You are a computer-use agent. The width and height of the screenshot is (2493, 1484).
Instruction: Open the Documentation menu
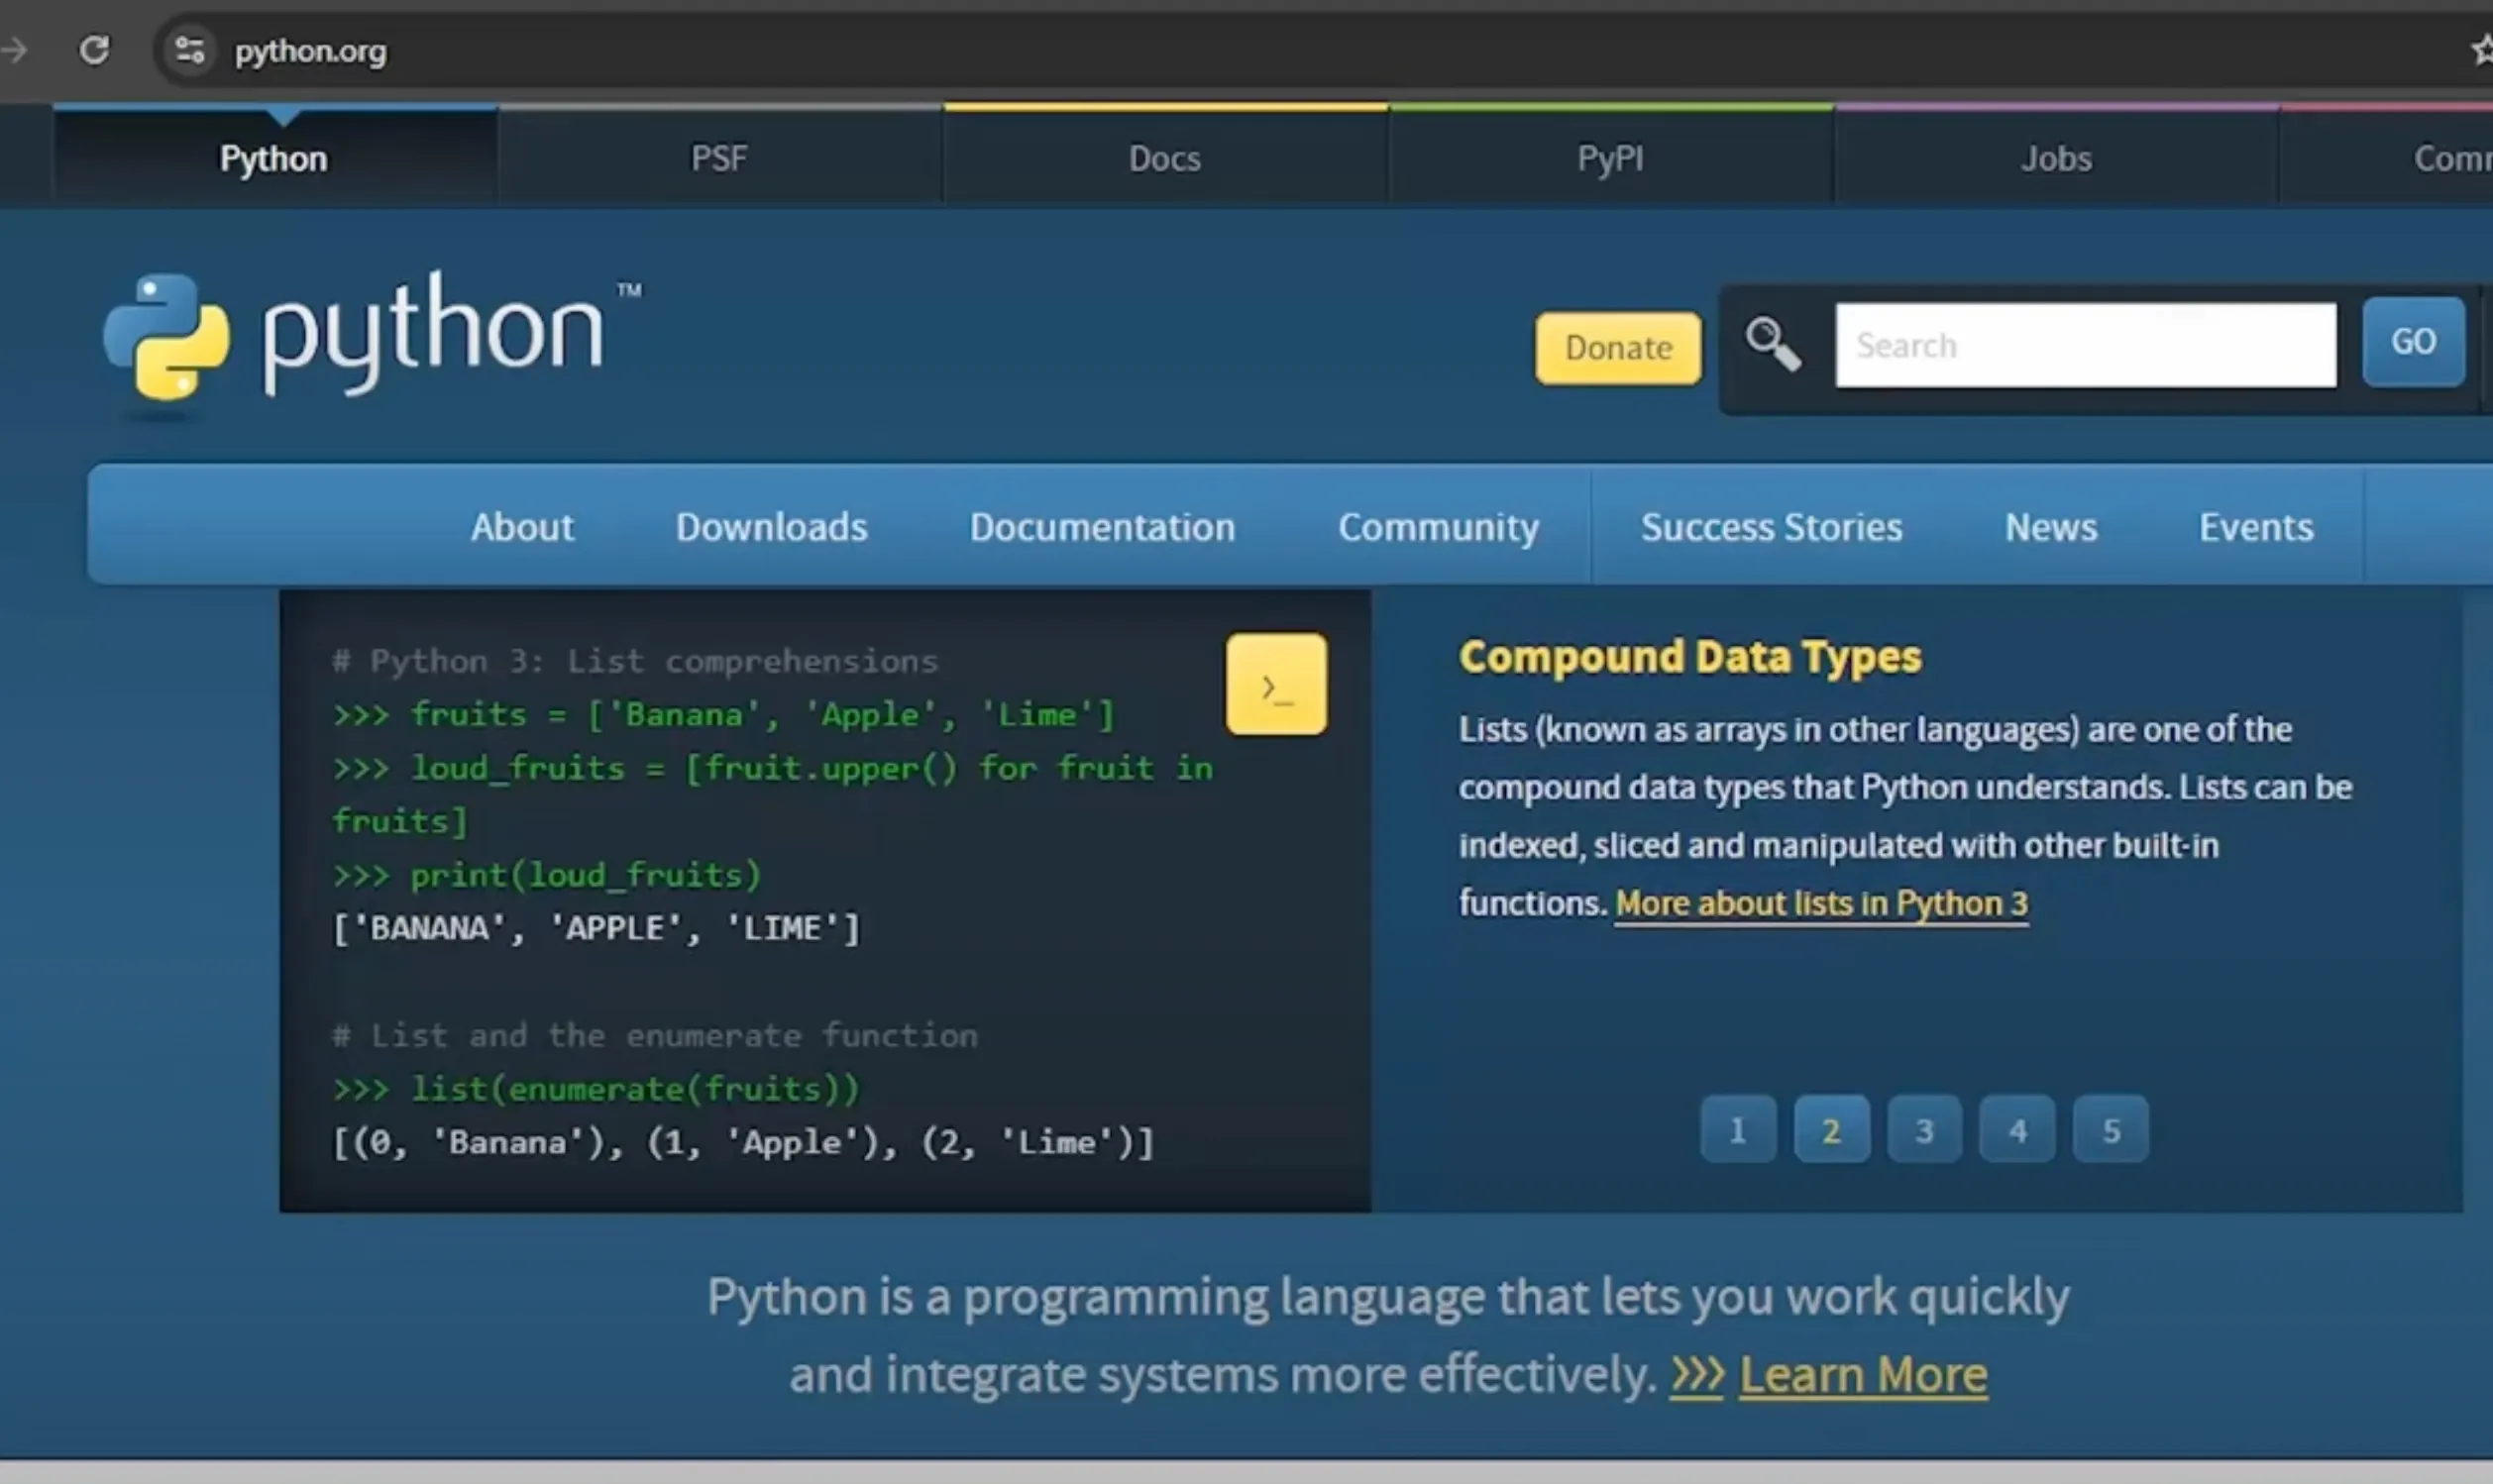(x=1101, y=527)
